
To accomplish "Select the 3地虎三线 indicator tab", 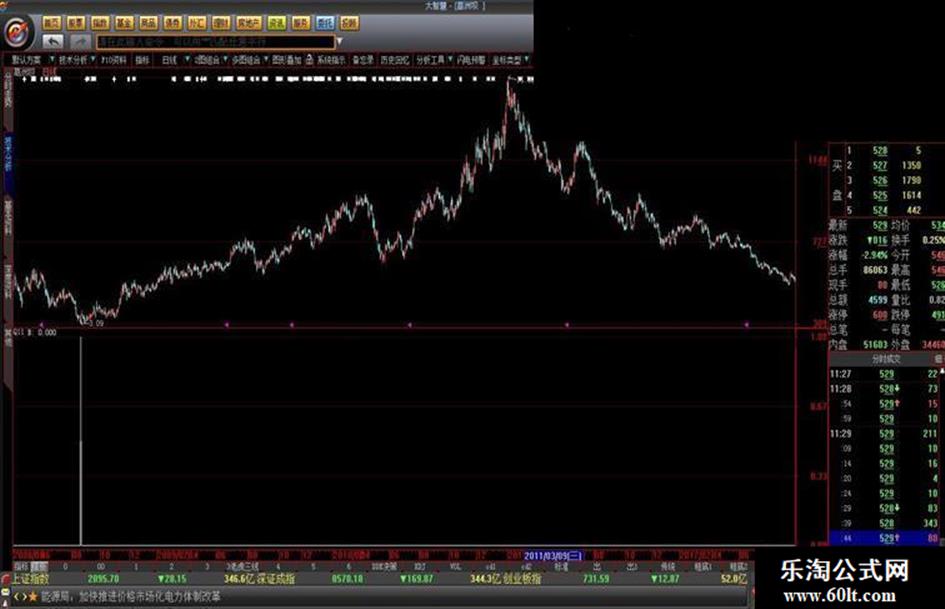I will point(243,567).
